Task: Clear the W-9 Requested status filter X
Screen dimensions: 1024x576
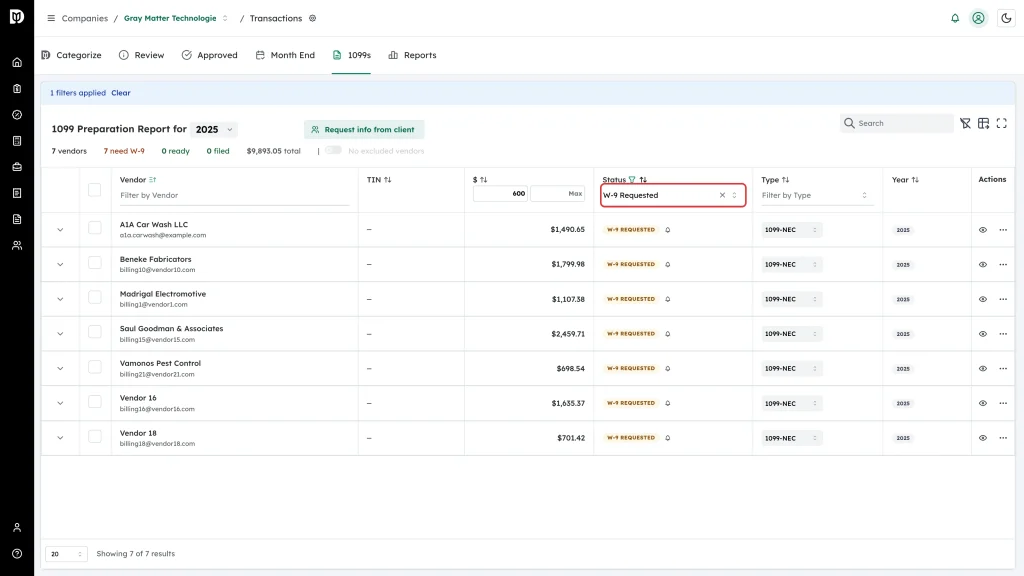Action: click(722, 195)
